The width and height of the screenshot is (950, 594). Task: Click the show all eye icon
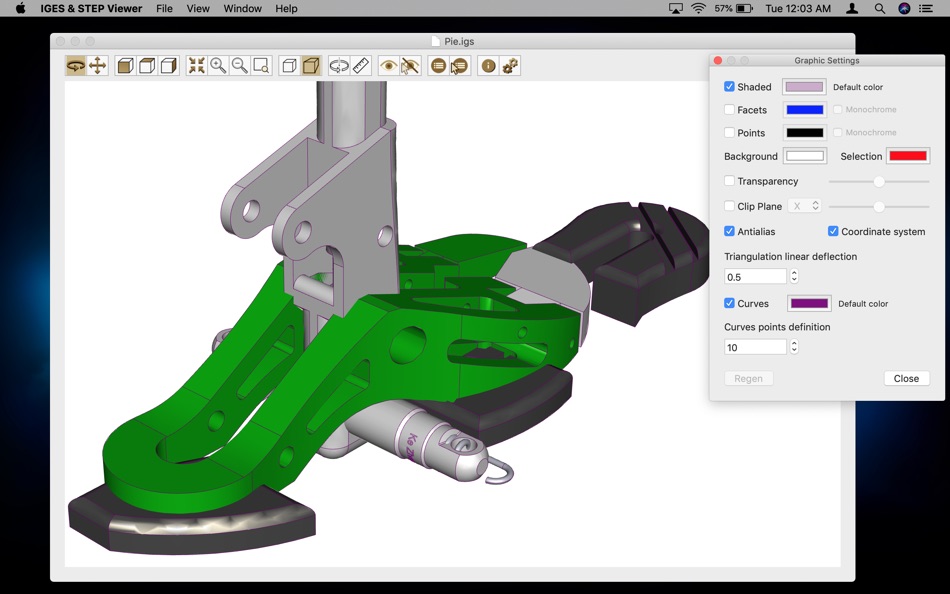(x=388, y=65)
